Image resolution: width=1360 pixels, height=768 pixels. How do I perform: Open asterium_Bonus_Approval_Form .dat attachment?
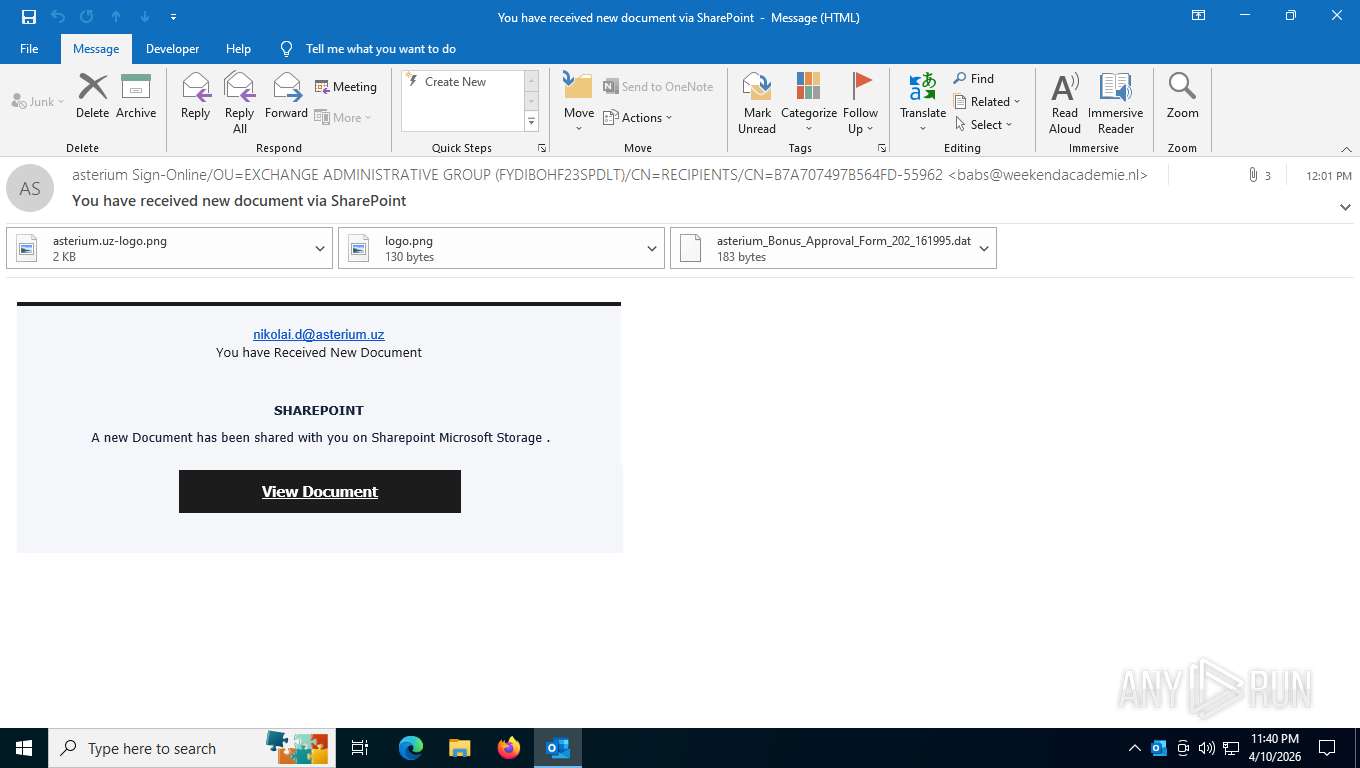[822, 248]
